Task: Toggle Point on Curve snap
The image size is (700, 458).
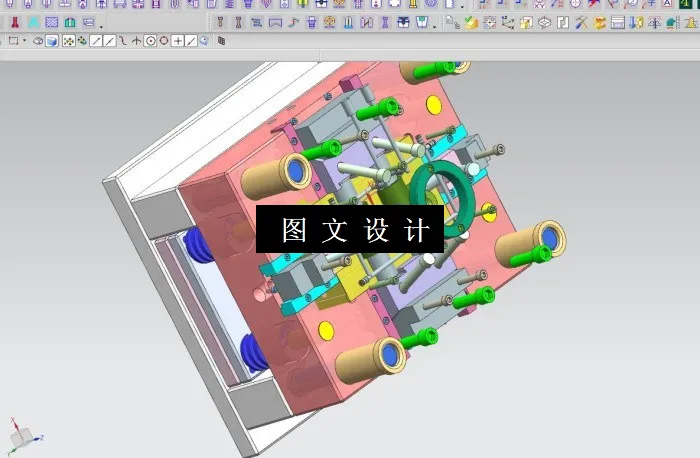Action: [x=191, y=41]
